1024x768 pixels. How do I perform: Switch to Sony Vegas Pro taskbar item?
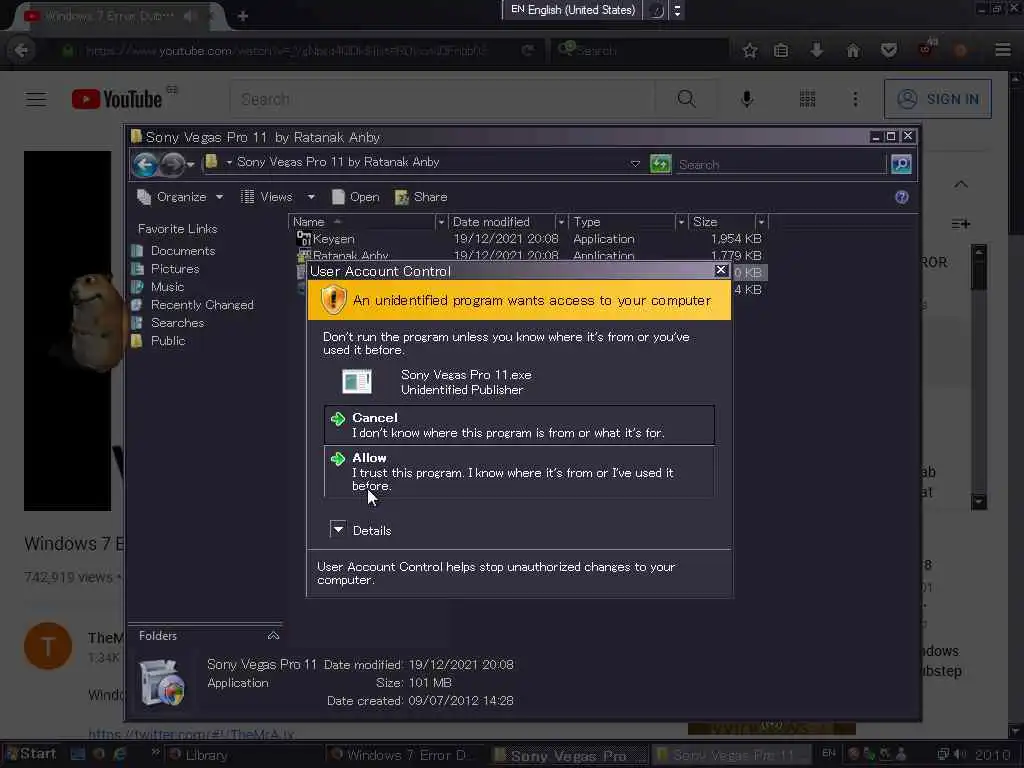pyautogui.click(x=568, y=756)
